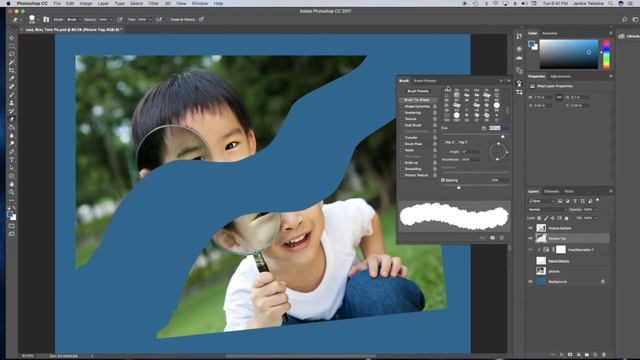Viewport: 640px width, 360px height.
Task: Select the Type tool
Action: pos(11,160)
